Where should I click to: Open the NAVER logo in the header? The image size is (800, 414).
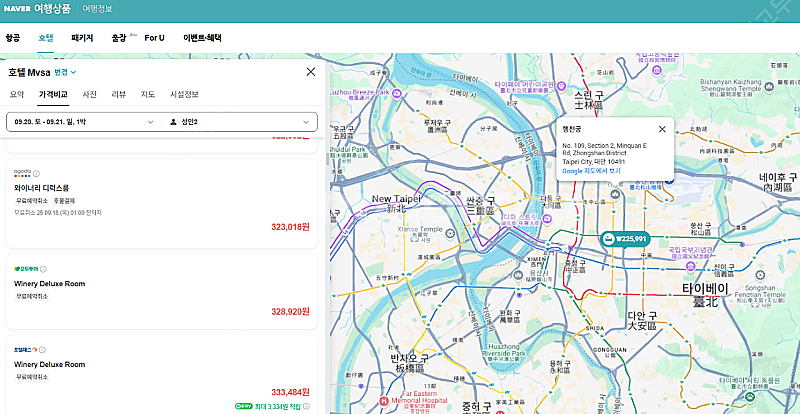(17, 9)
